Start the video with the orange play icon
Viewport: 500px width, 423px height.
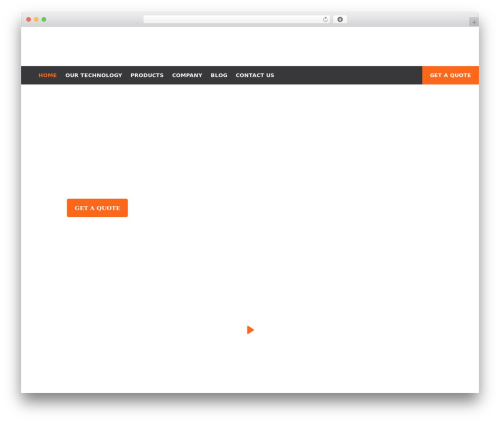[250, 330]
